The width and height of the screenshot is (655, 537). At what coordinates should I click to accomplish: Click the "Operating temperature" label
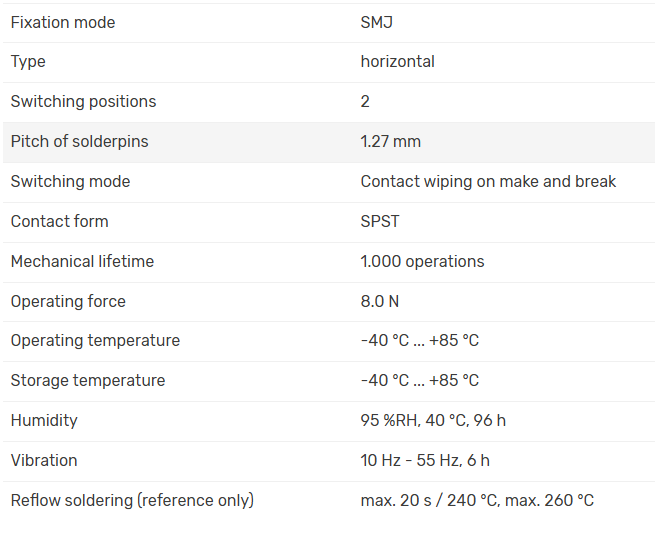click(95, 340)
